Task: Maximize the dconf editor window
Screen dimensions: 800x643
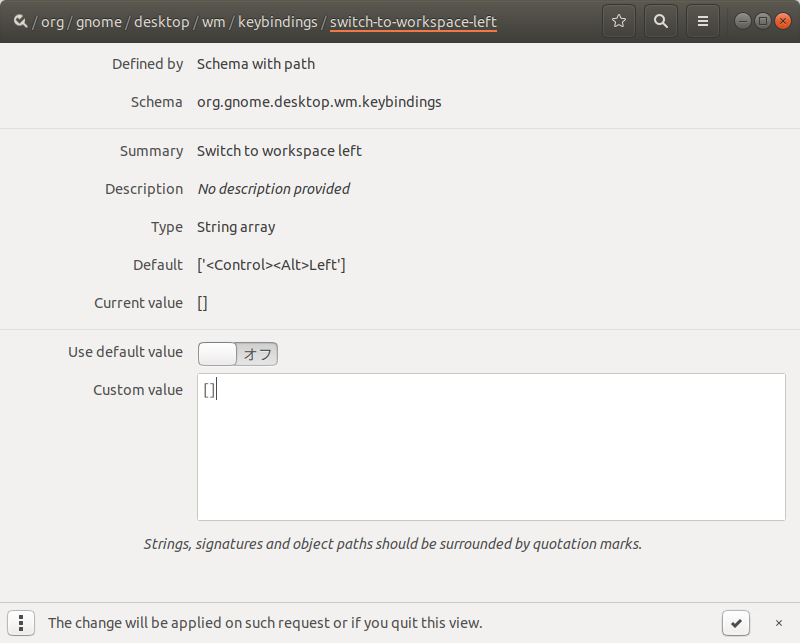Action: coord(763,21)
